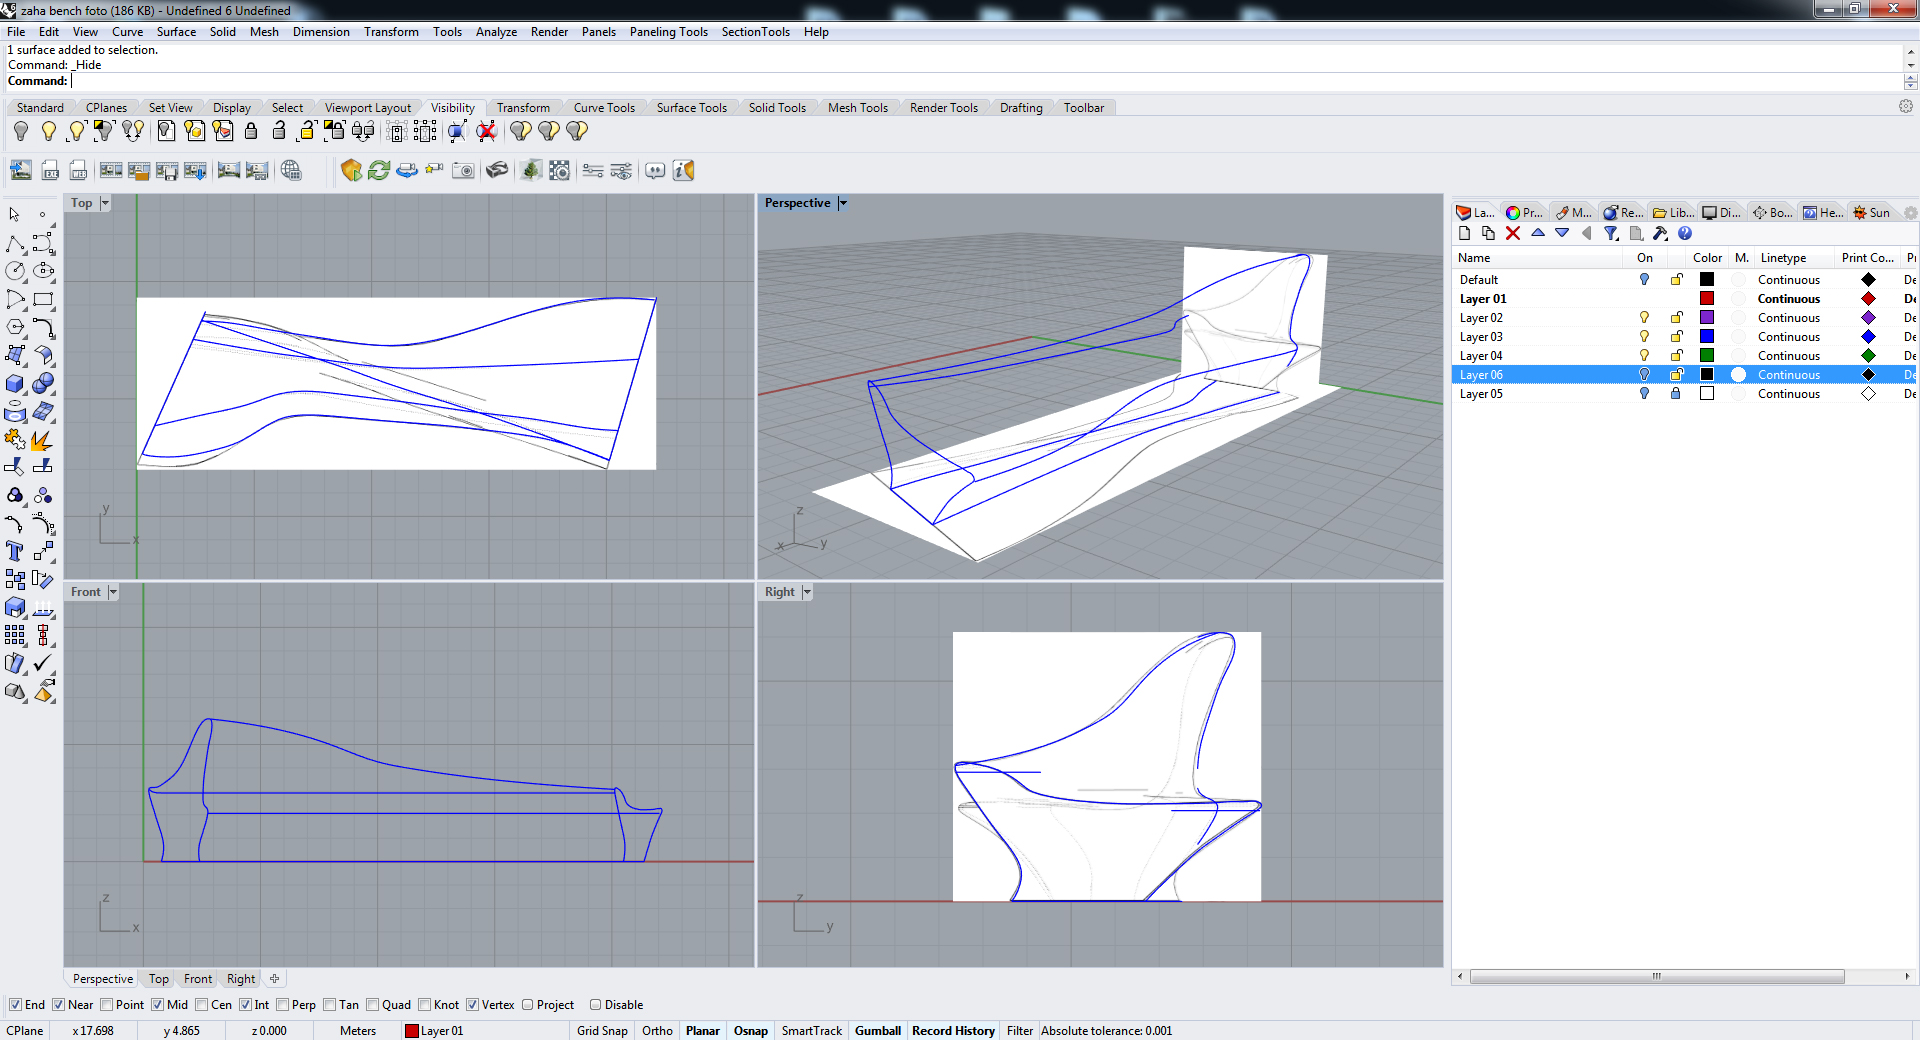Select the Box solid tool

(x=15, y=384)
